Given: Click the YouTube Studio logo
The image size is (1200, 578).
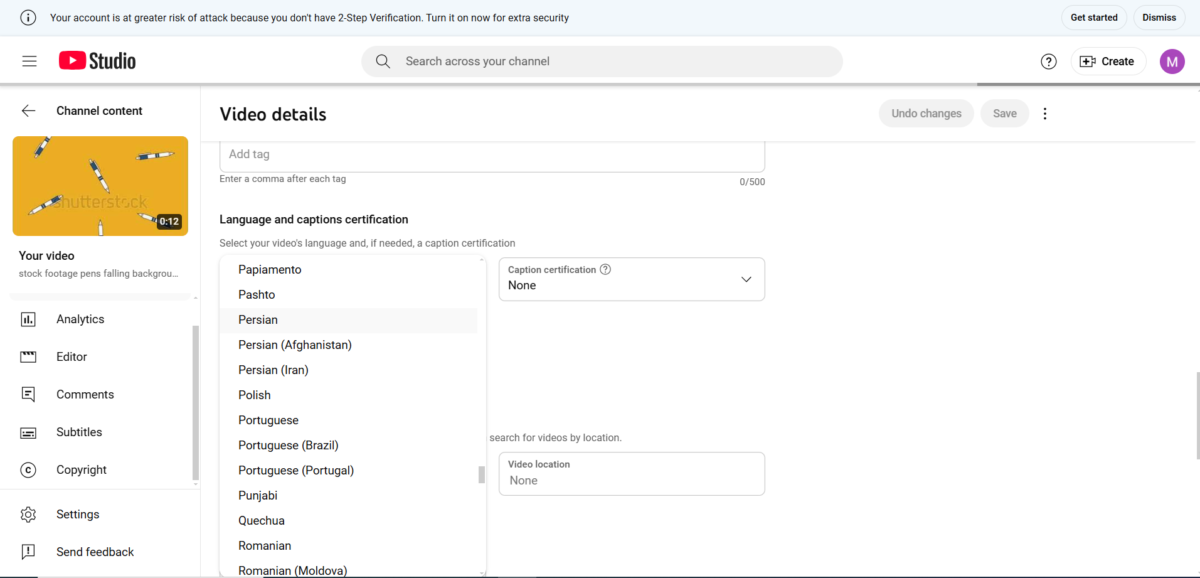Looking at the screenshot, I should pos(97,61).
